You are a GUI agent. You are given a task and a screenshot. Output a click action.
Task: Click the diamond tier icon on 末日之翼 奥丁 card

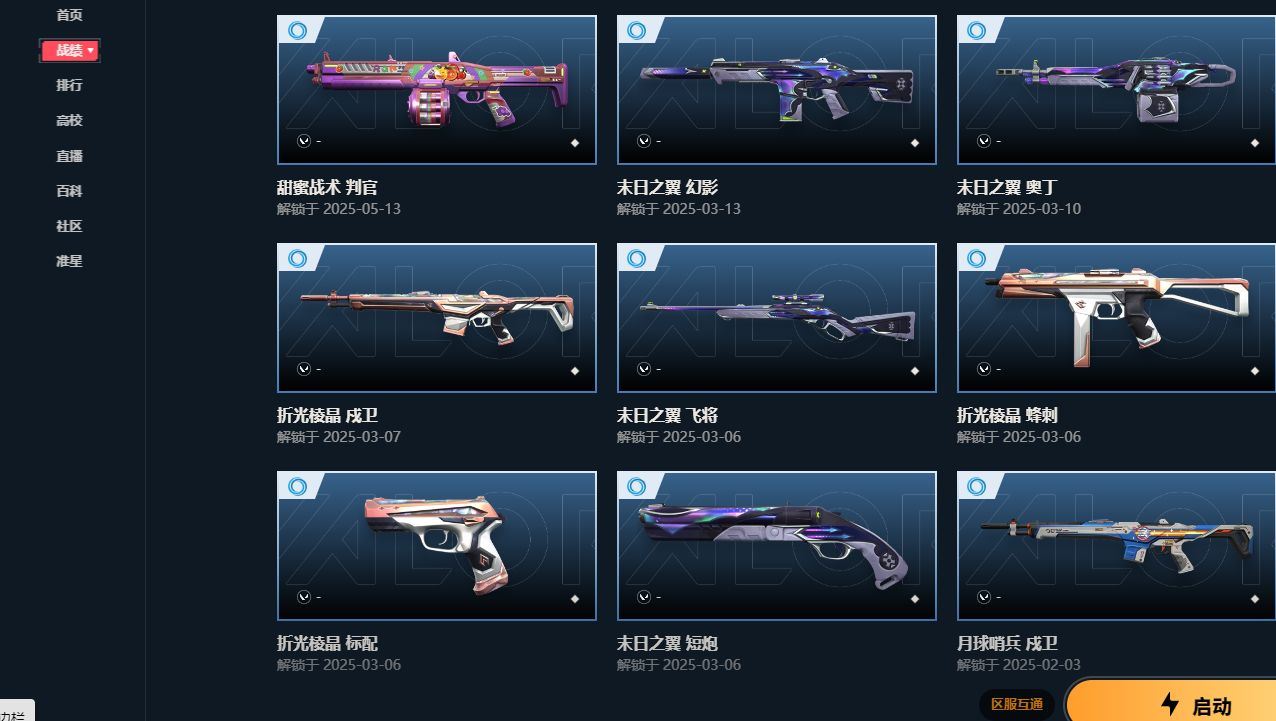(1255, 143)
